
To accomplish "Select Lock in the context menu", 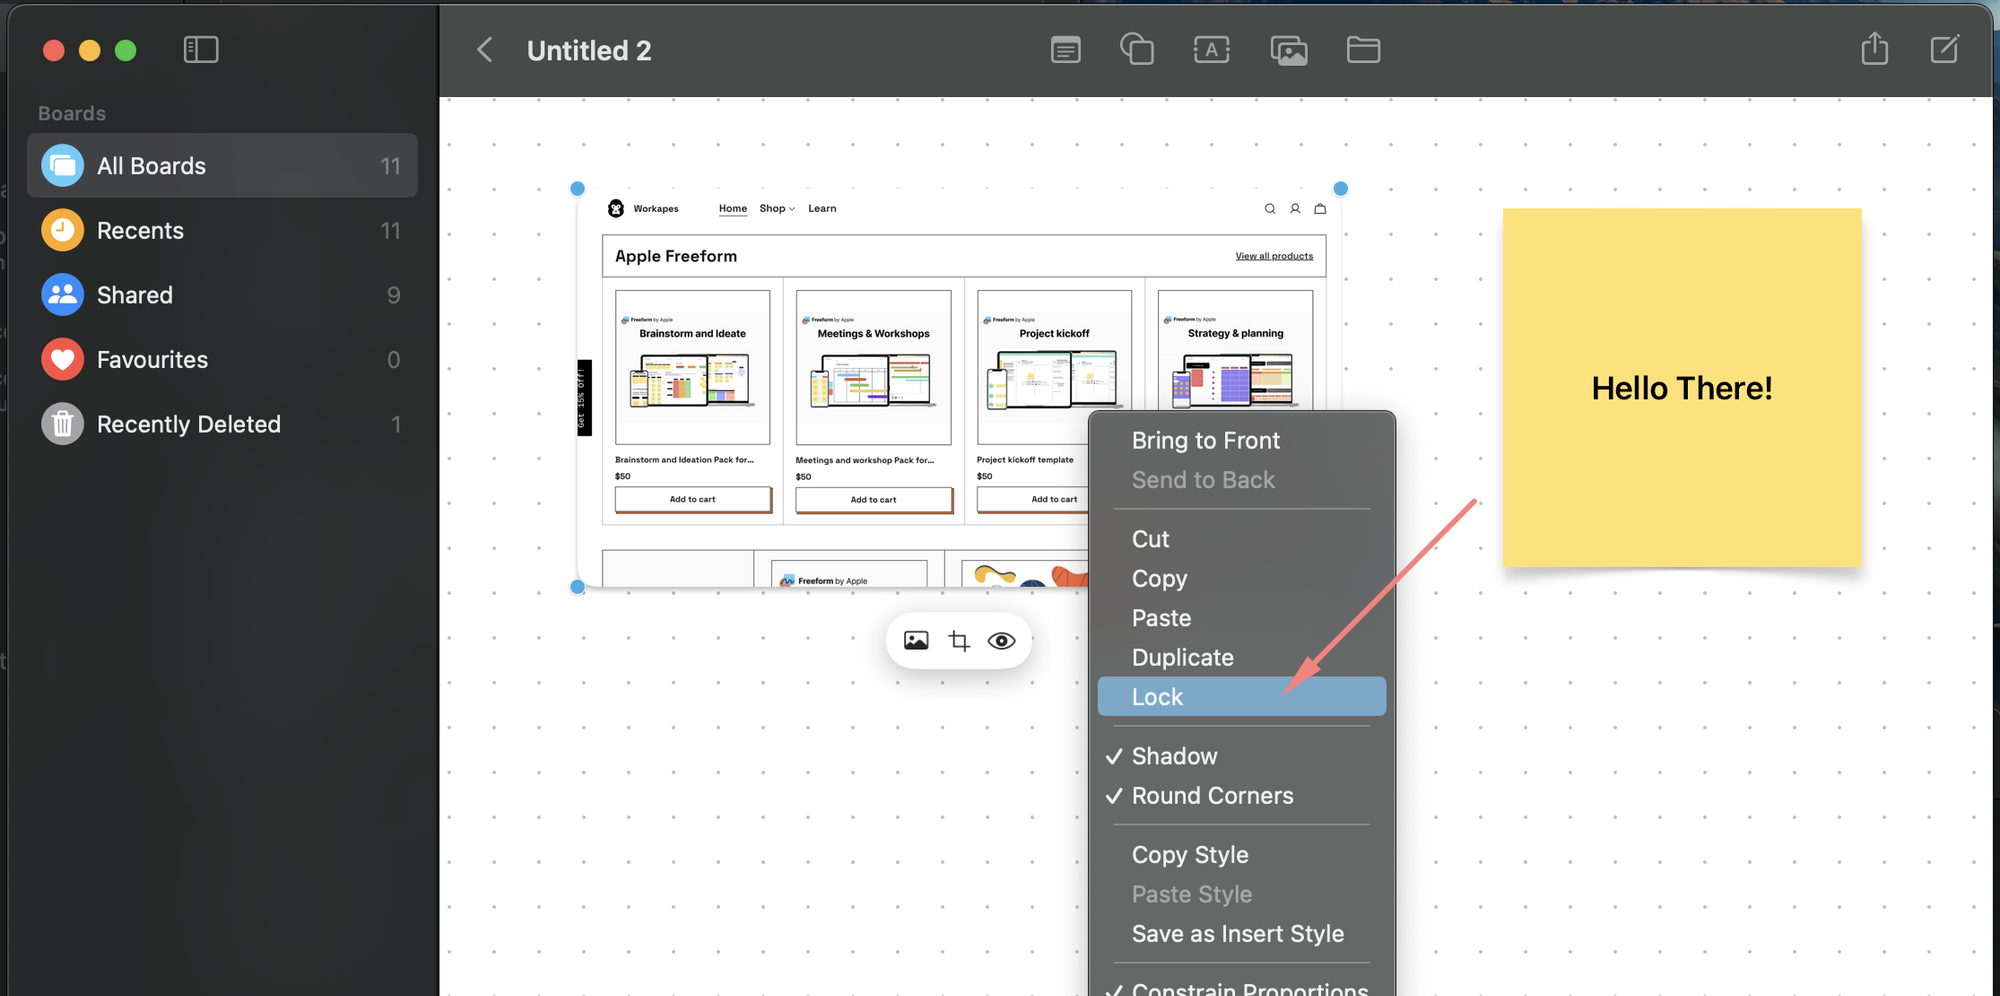I will [1241, 697].
